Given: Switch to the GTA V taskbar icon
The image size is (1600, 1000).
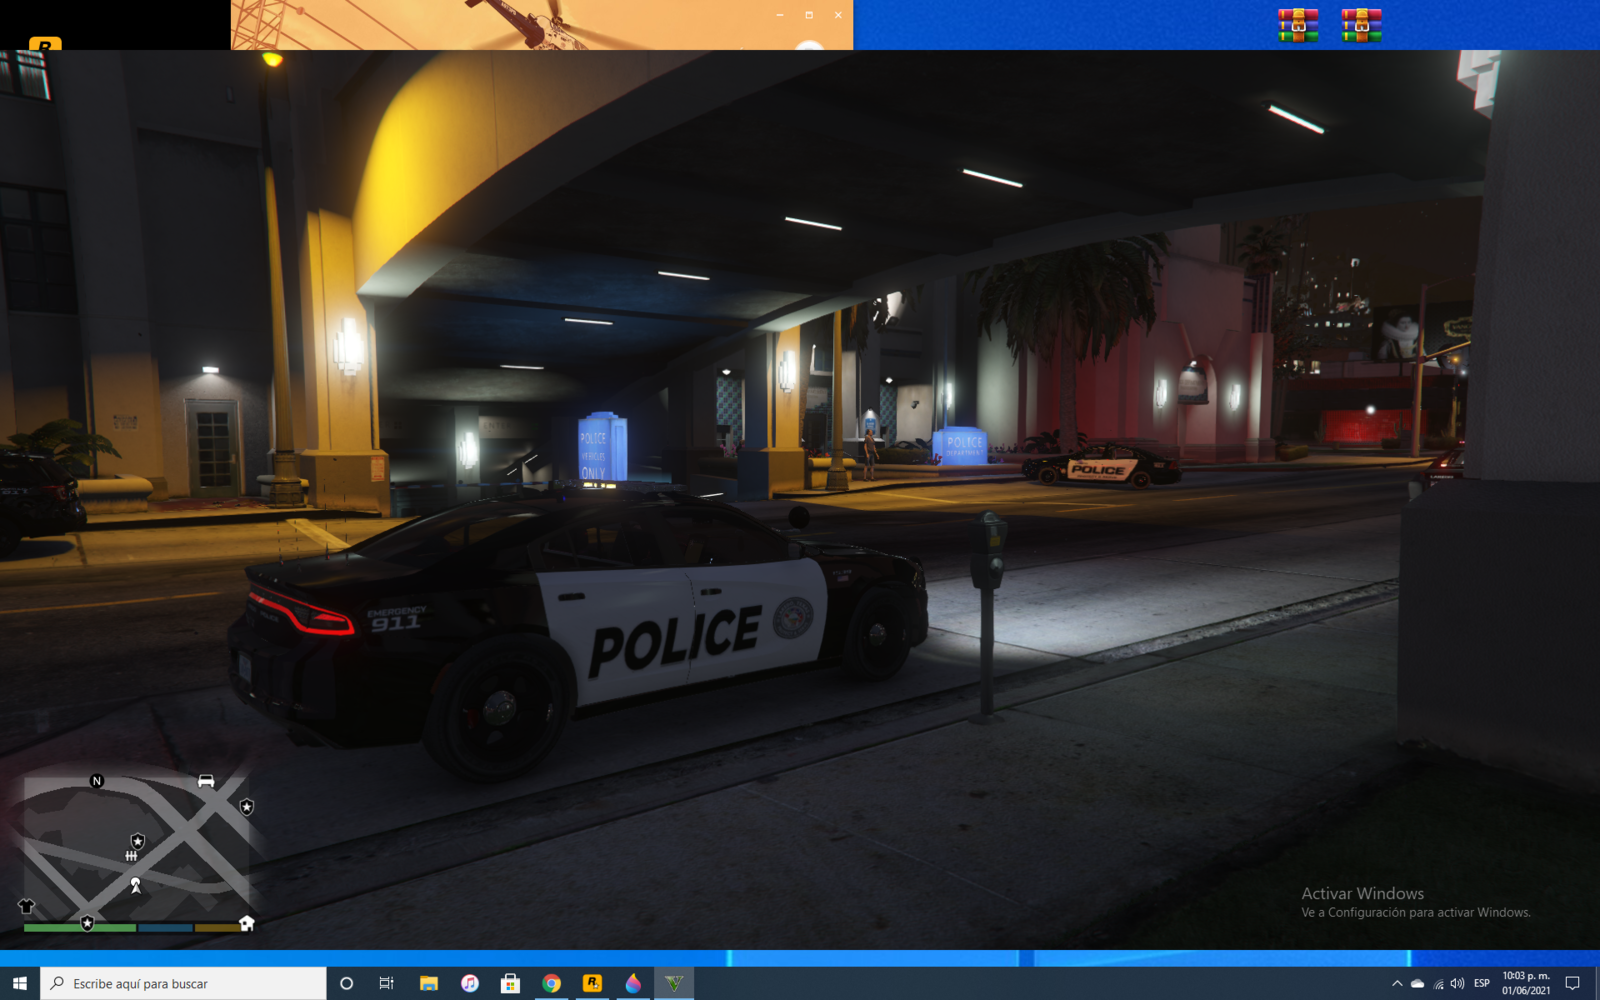Looking at the screenshot, I should point(674,984).
